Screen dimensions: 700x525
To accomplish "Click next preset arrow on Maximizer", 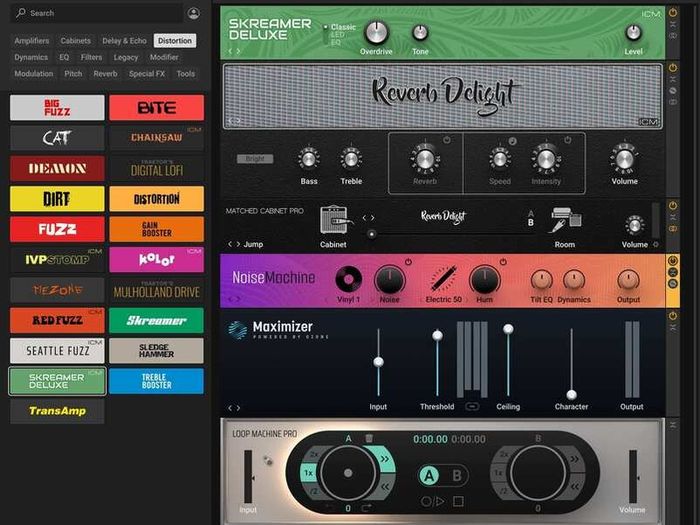I will [238, 408].
